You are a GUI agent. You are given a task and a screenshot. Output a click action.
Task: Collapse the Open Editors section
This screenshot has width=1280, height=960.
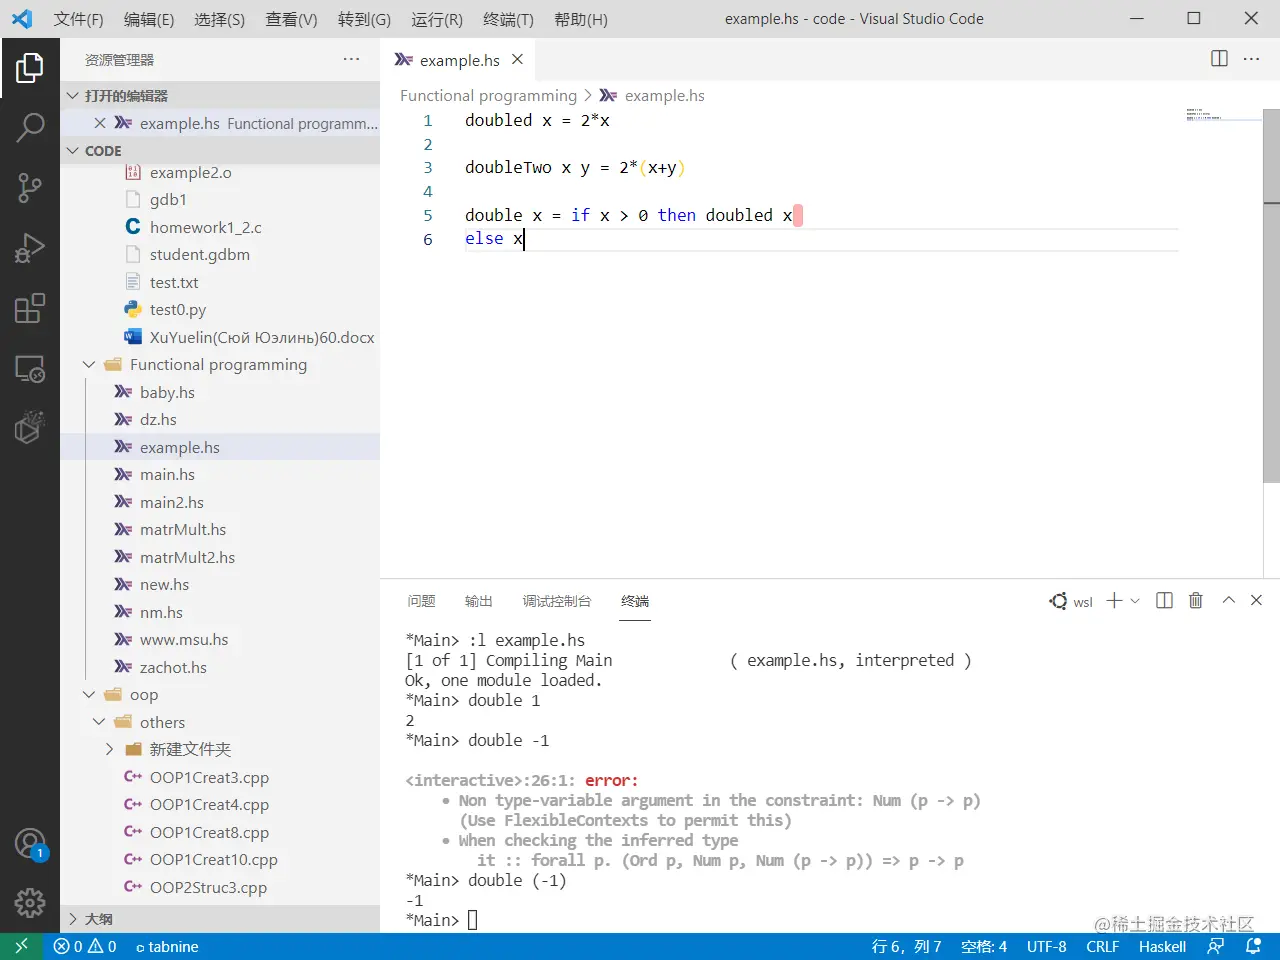(x=72, y=96)
